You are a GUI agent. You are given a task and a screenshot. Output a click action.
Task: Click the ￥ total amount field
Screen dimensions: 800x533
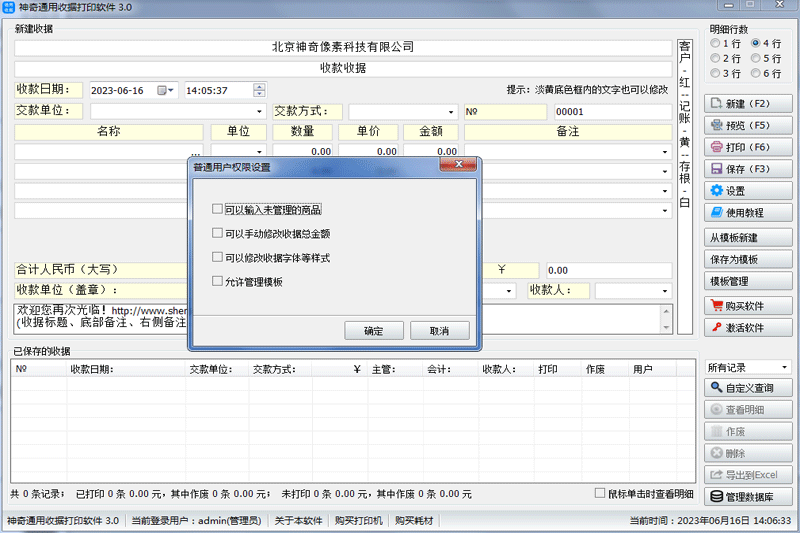click(x=609, y=270)
